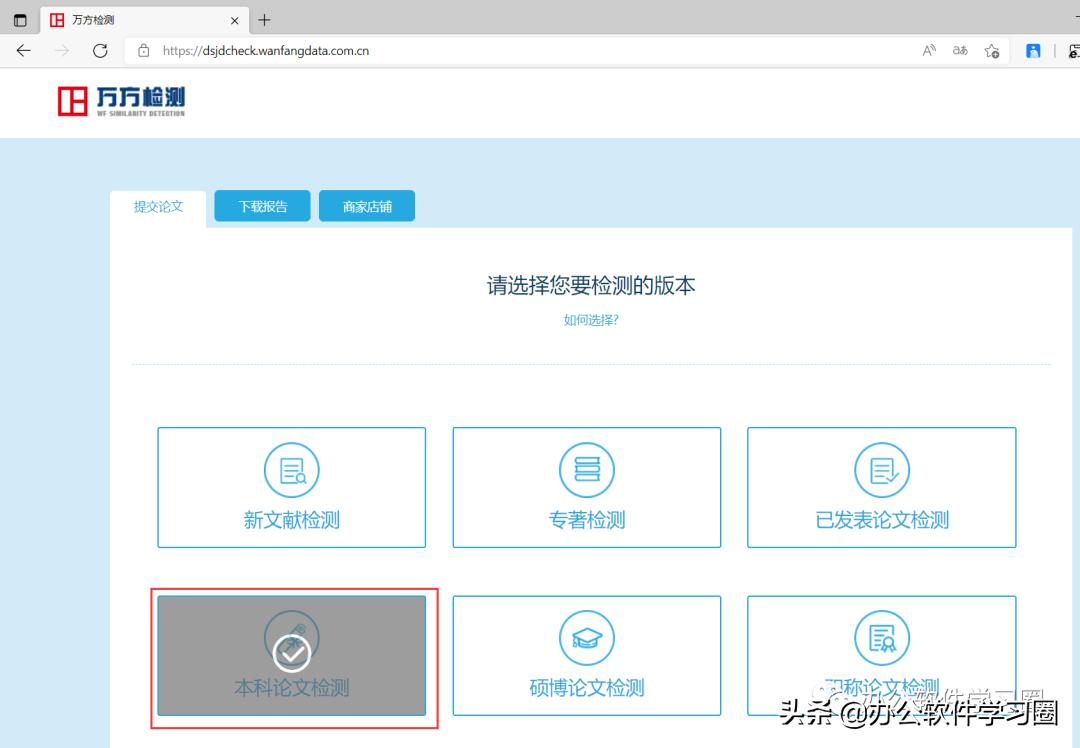This screenshot has height=748, width=1080.
Task: Click the Read Aloud icon in toolbar
Action: pyautogui.click(x=928, y=49)
